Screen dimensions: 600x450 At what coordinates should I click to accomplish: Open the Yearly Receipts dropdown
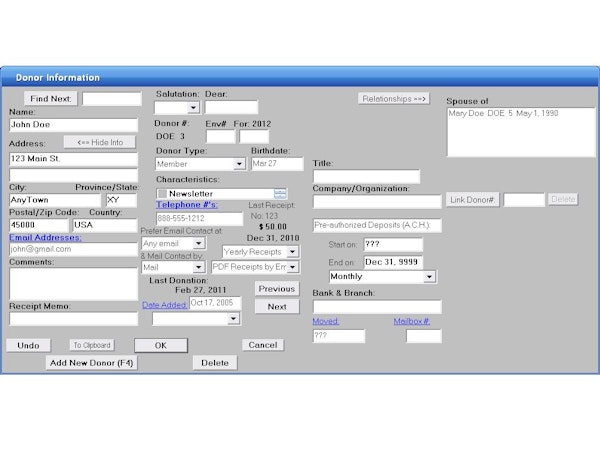[292, 252]
